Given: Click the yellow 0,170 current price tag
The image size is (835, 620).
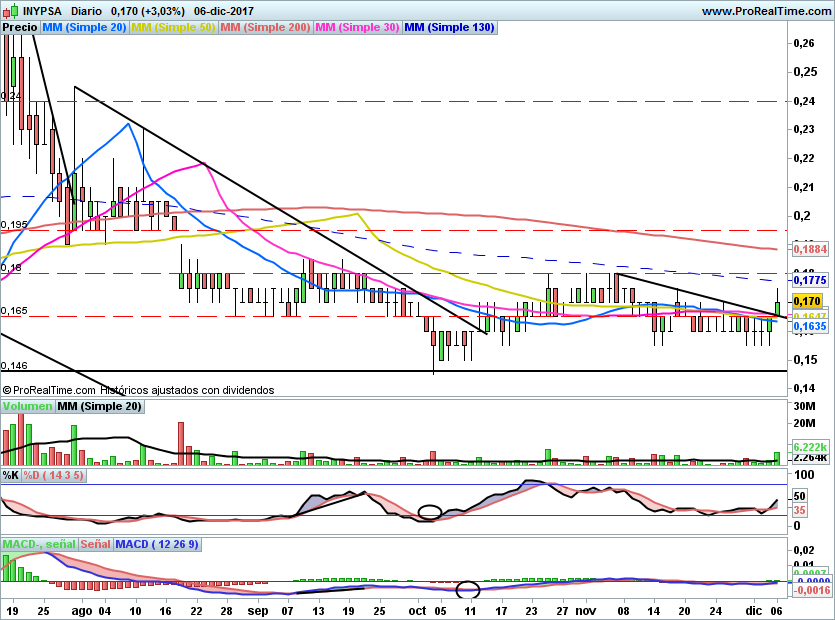Looking at the screenshot, I should 807,301.
